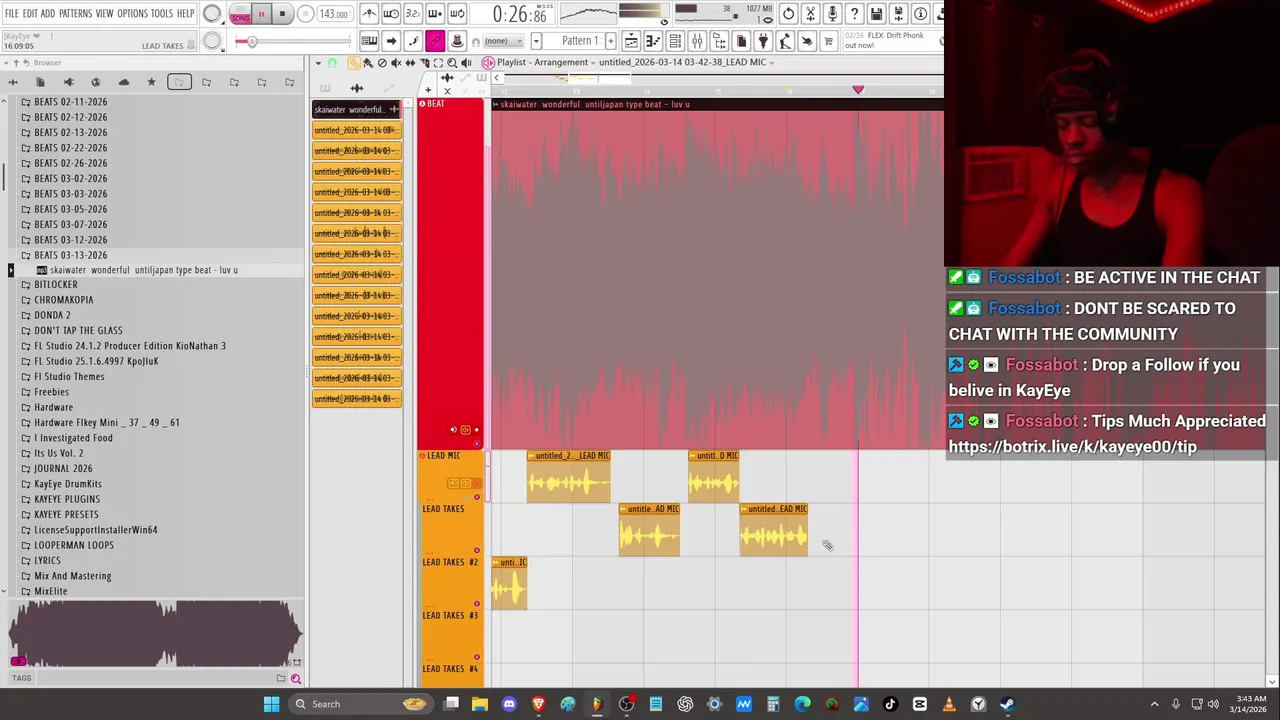Select the skaiwater wonderful beat file
1280x720 pixels.
[144, 270]
